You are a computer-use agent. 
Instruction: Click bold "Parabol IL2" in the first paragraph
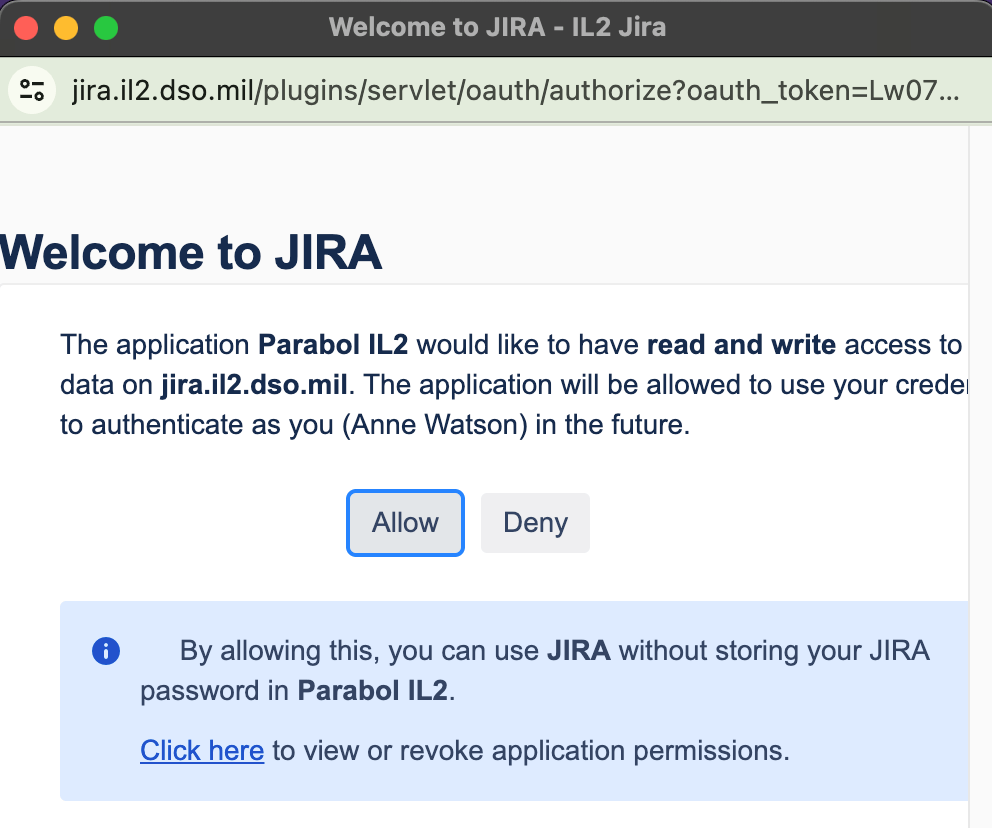(x=333, y=345)
